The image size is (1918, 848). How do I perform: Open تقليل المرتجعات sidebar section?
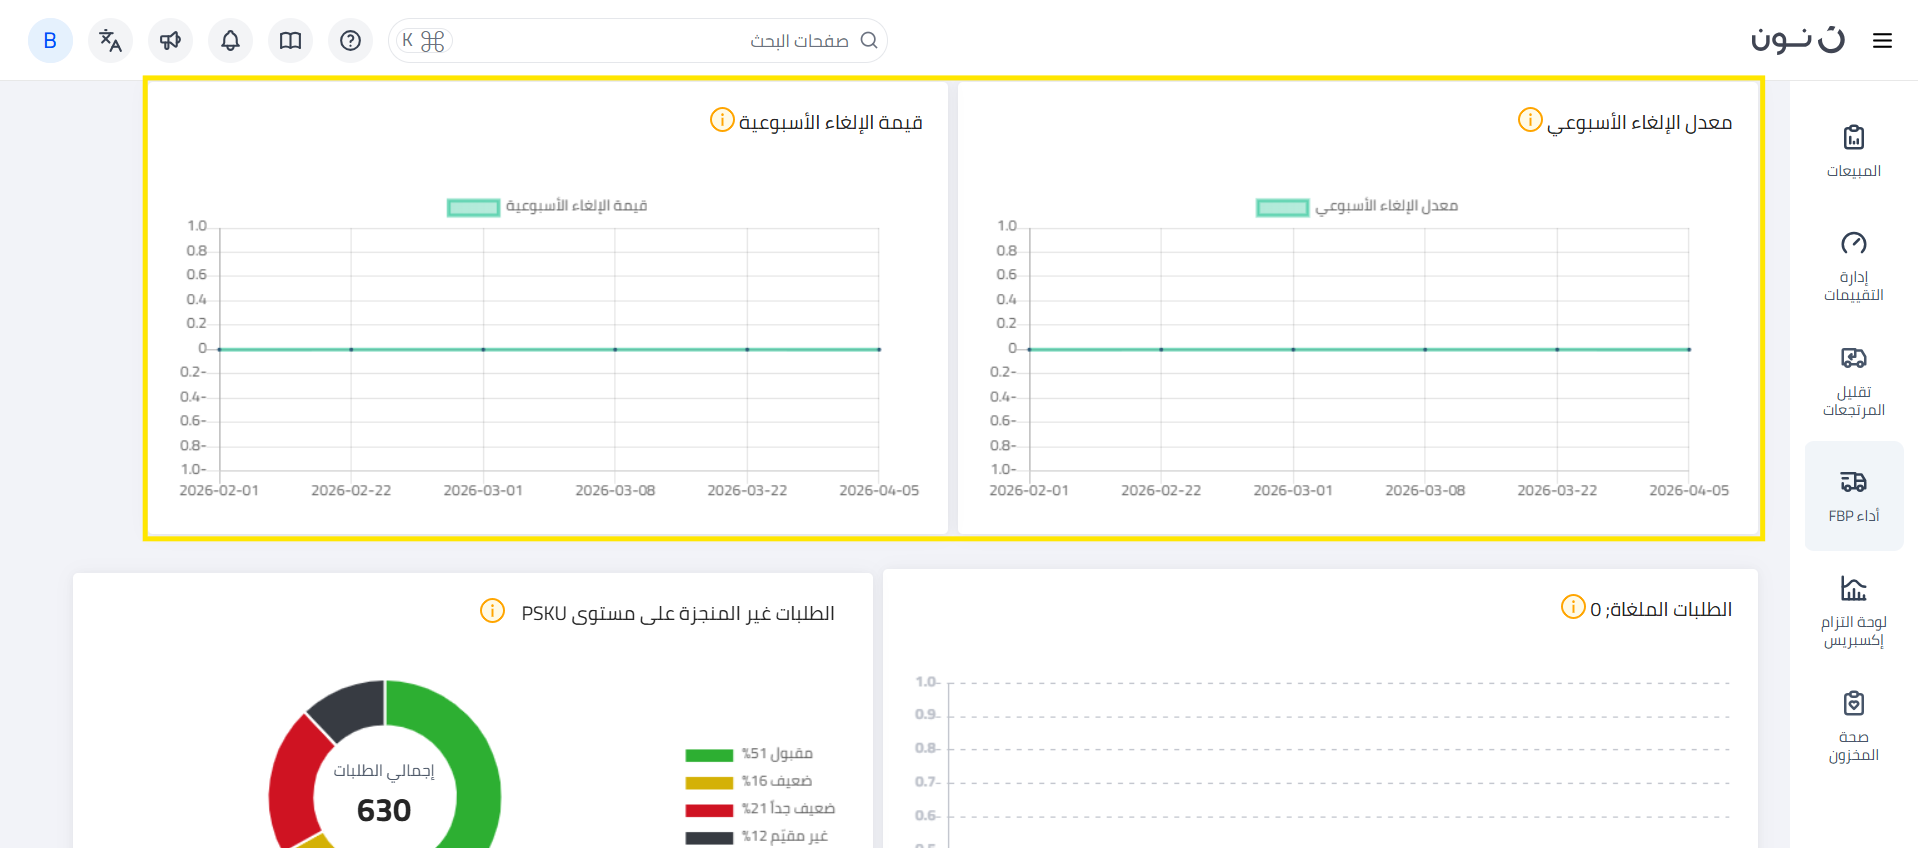tap(1853, 381)
